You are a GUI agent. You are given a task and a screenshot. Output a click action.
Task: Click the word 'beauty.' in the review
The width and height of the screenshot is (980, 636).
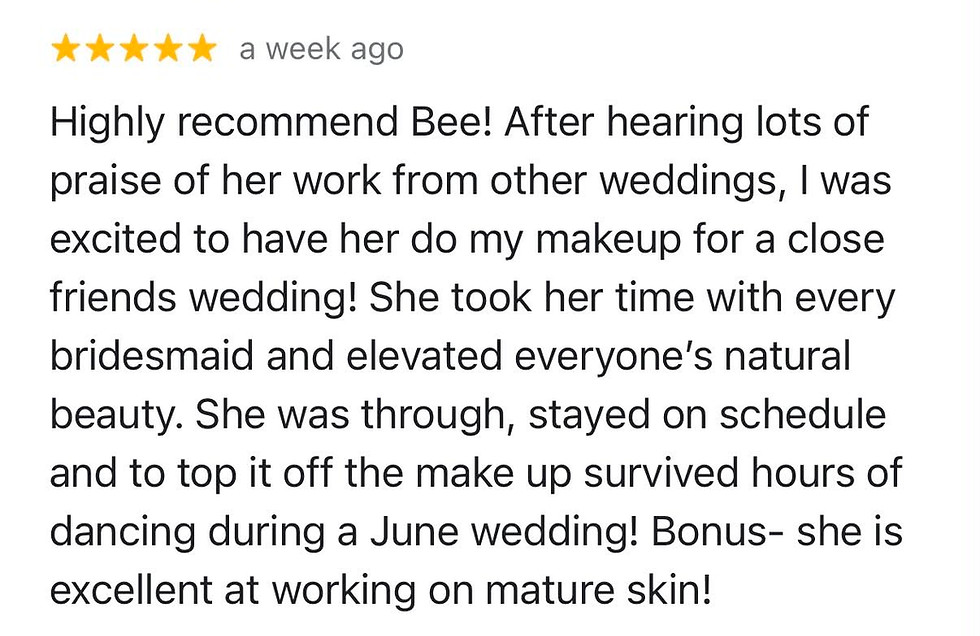(x=117, y=416)
